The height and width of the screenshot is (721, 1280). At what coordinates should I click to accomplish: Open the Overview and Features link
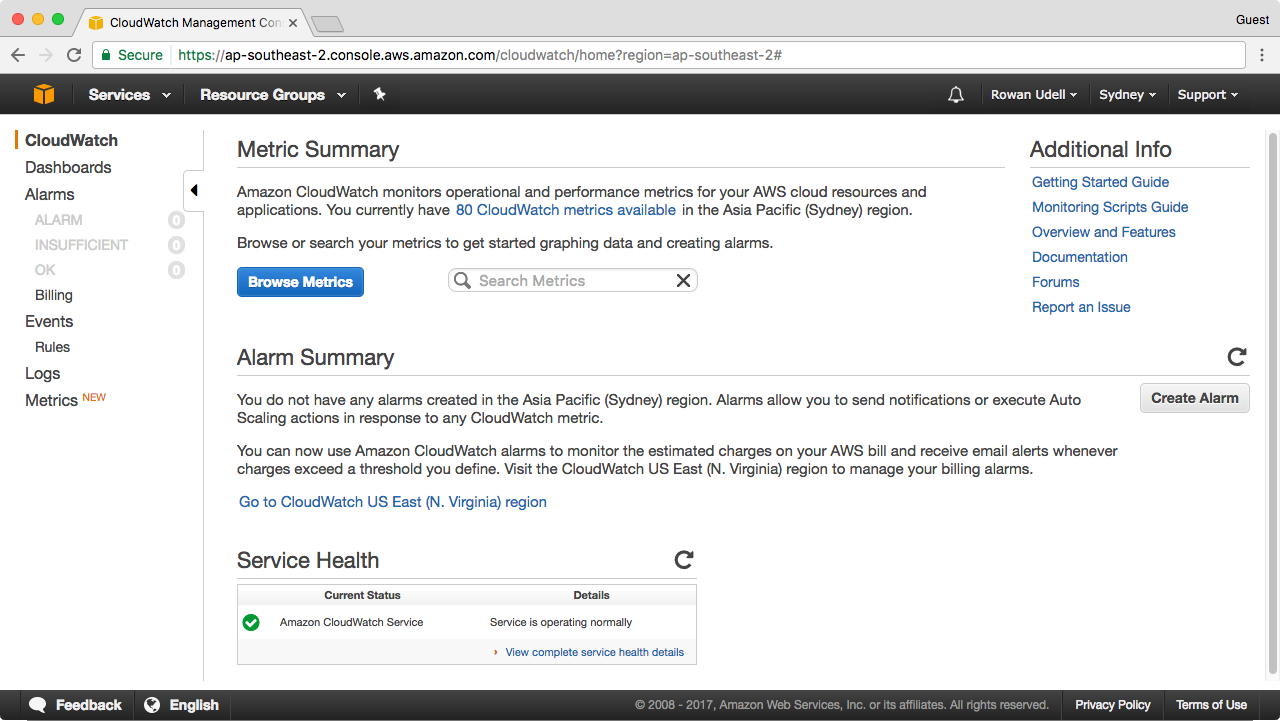pos(1104,232)
